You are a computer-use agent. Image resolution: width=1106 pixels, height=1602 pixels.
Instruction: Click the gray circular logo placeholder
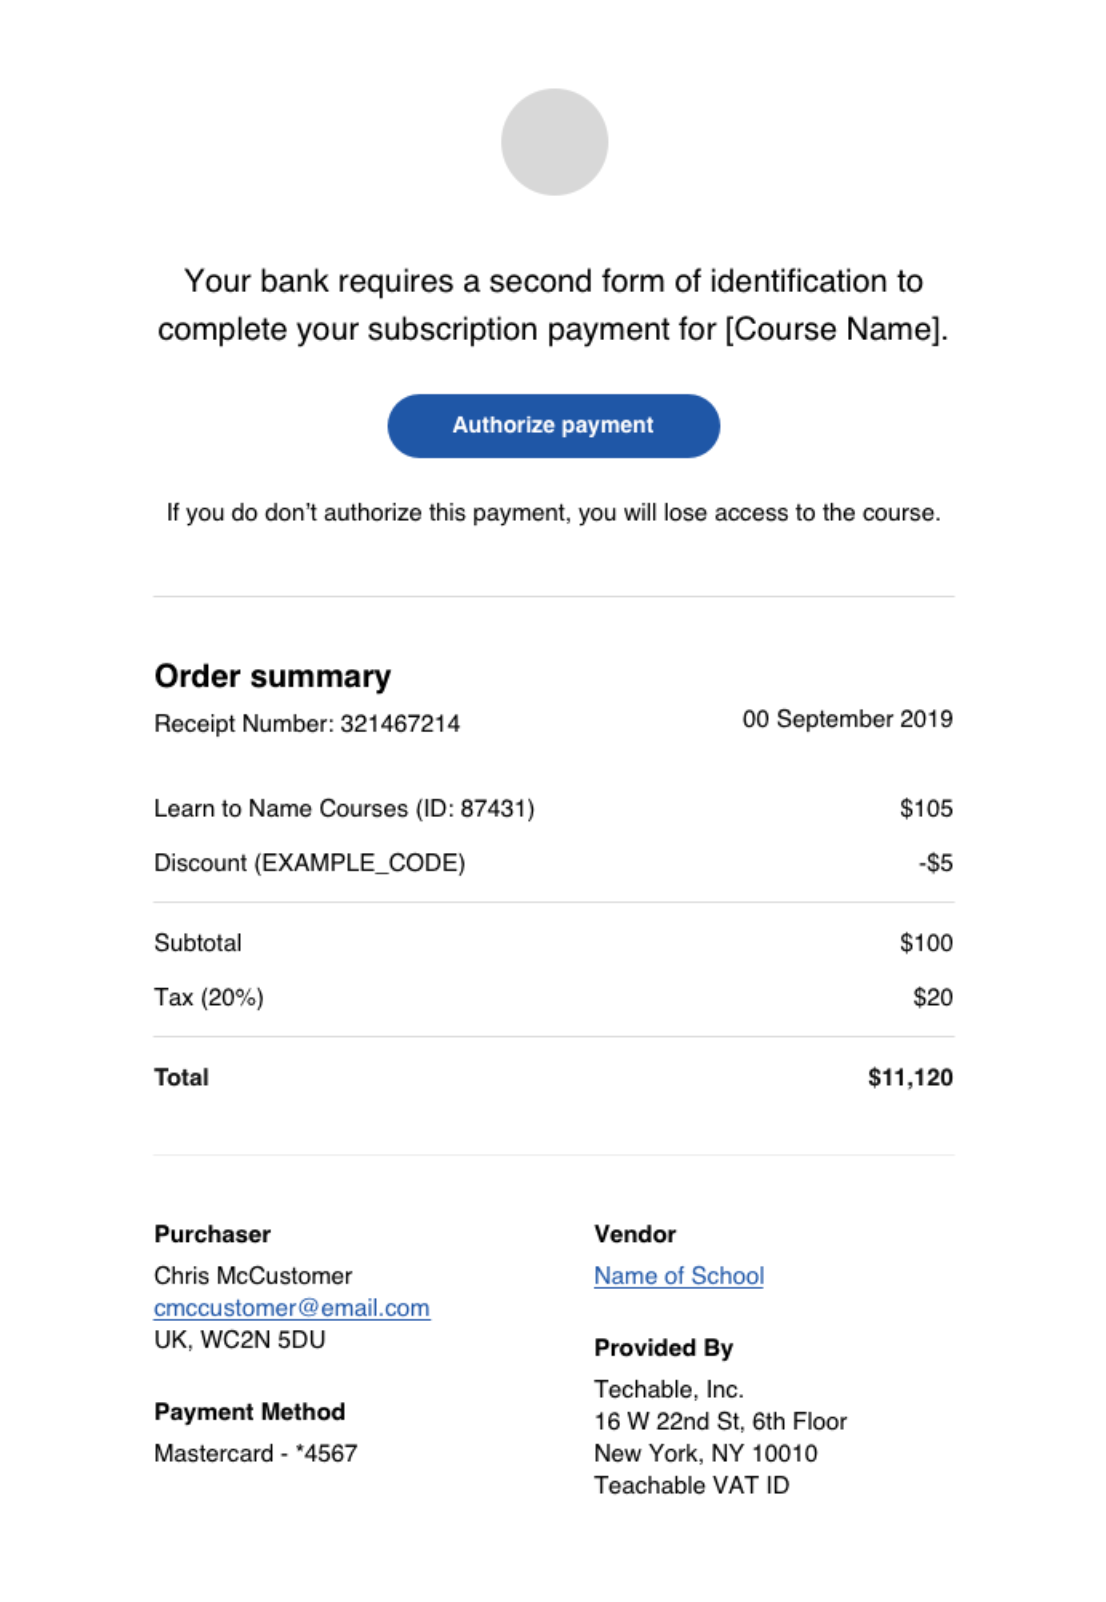(554, 141)
